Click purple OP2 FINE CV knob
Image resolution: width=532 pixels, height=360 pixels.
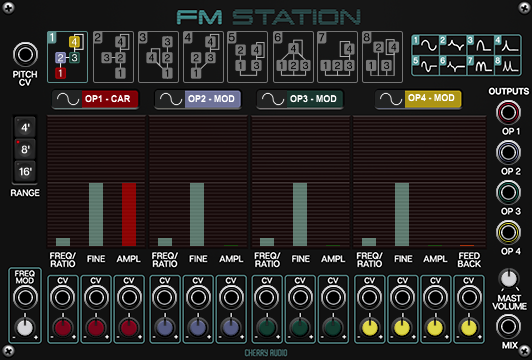[198, 327]
